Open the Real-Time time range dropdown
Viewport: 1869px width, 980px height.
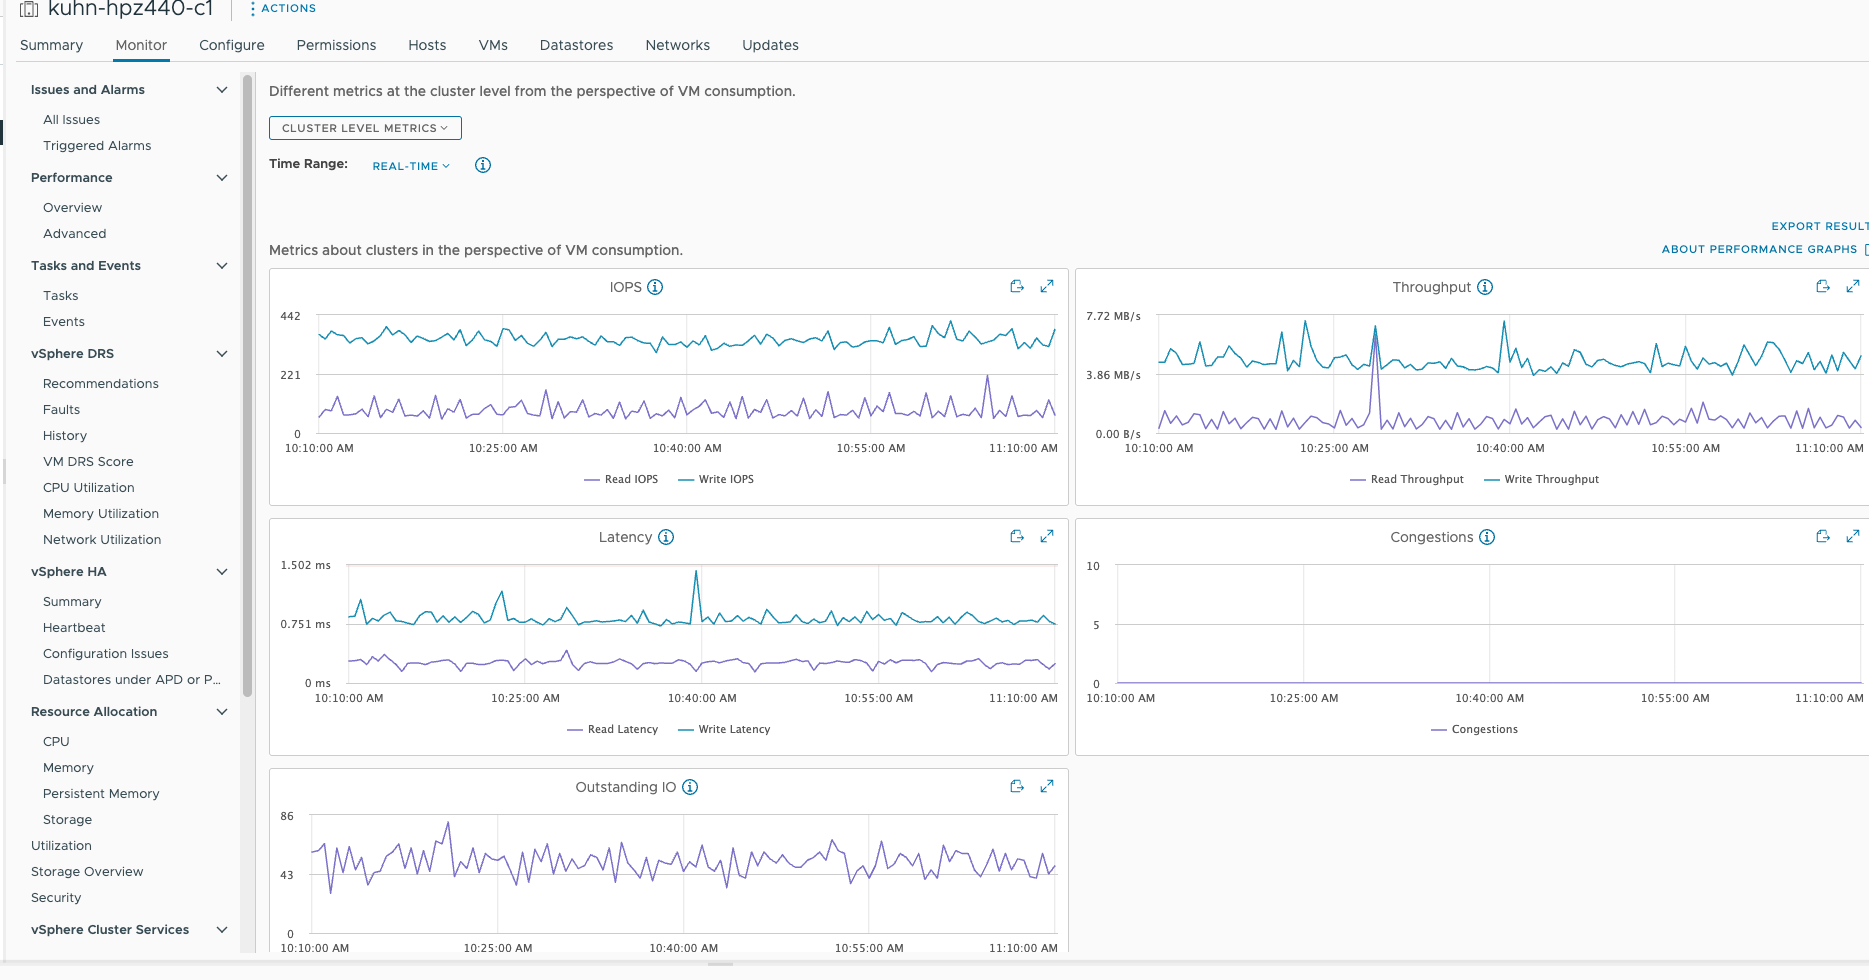click(x=411, y=166)
